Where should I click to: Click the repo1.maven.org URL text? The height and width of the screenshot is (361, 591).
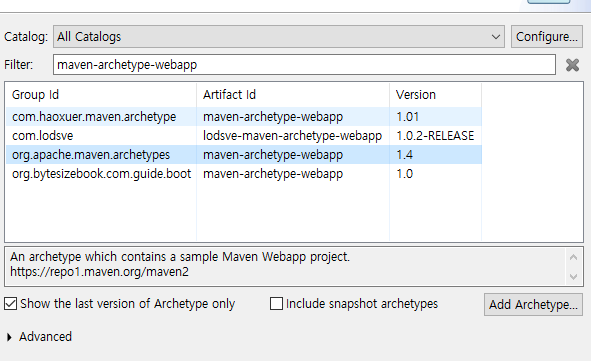[99, 272]
